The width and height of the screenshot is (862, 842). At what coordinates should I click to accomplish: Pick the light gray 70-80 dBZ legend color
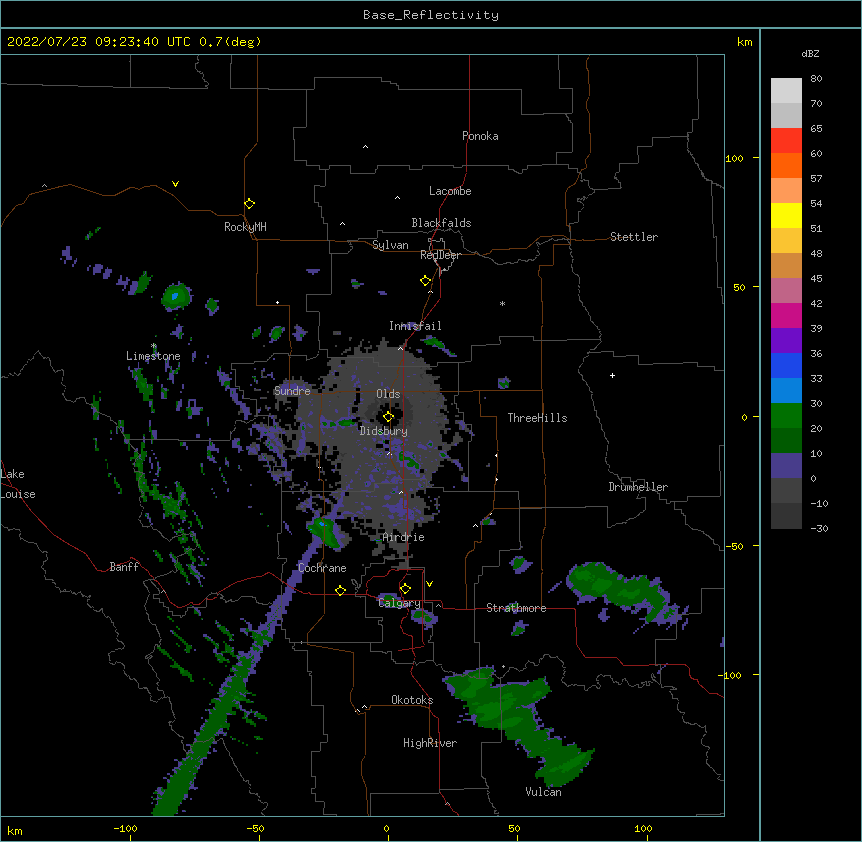786,91
